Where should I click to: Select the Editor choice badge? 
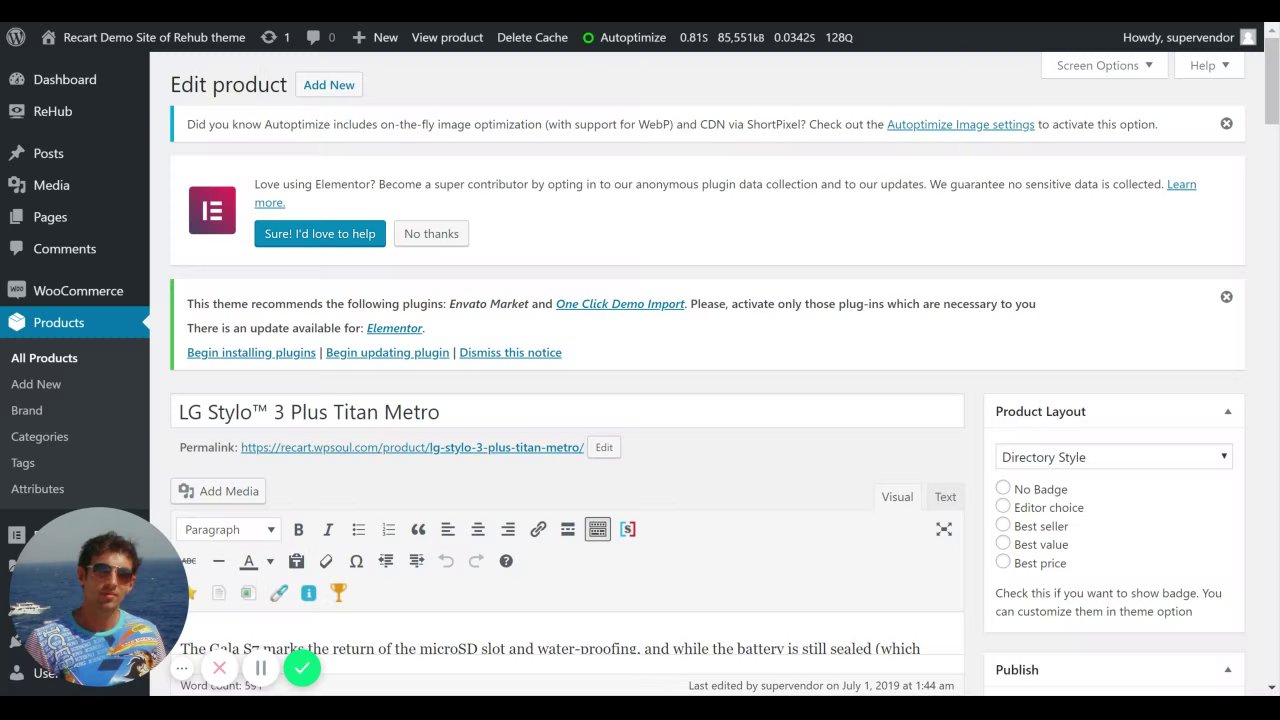pyautogui.click(x=1003, y=506)
